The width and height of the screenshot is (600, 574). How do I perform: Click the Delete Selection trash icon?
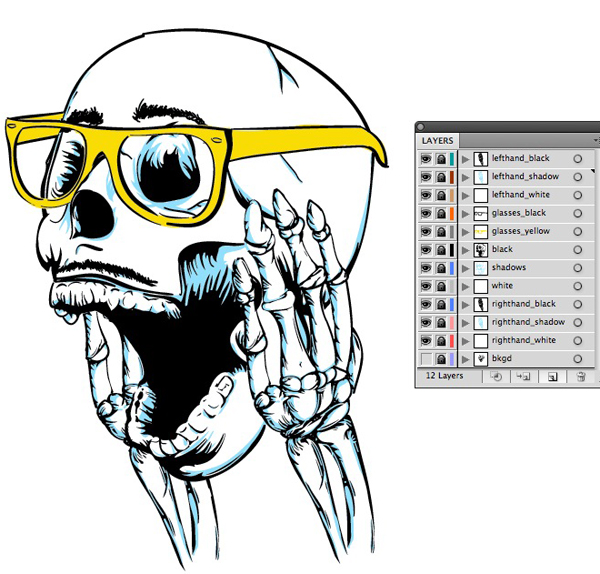[x=581, y=377]
